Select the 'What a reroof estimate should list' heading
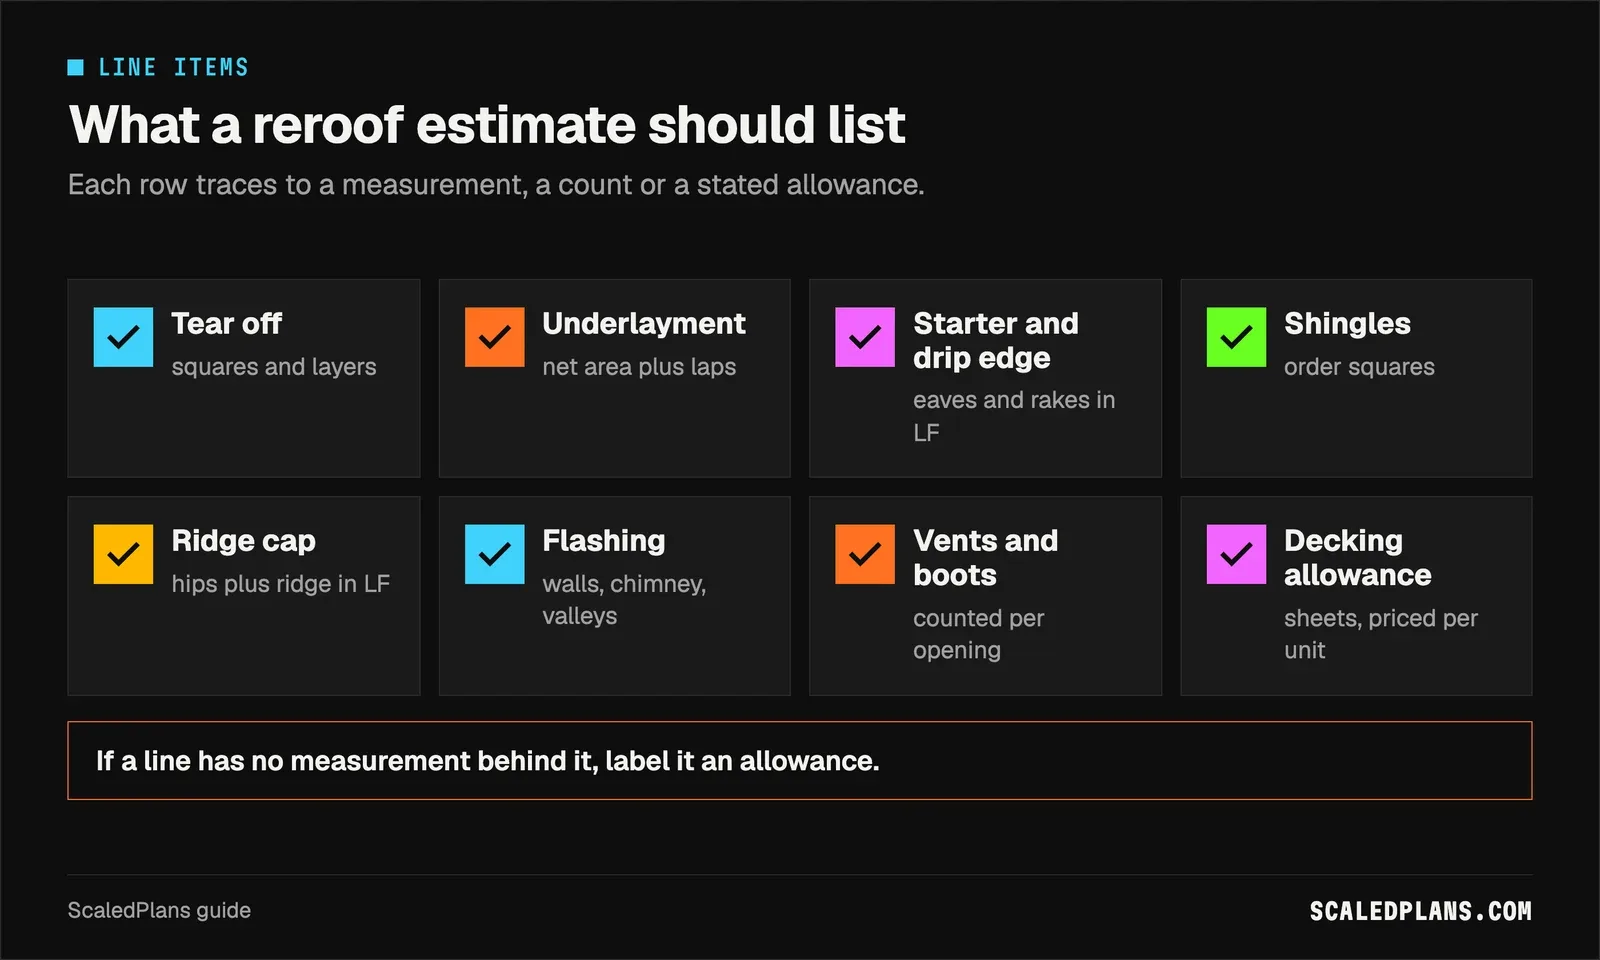Image resolution: width=1600 pixels, height=960 pixels. click(x=487, y=125)
